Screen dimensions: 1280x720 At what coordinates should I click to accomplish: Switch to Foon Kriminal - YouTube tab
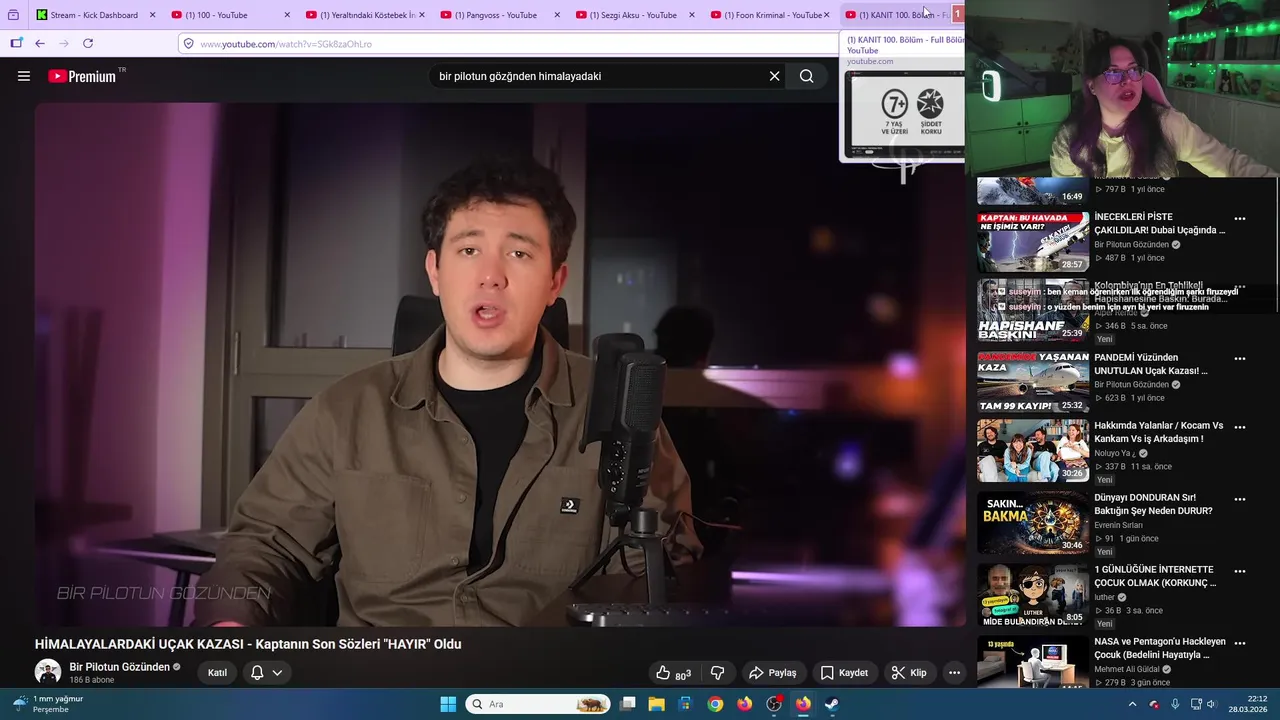tap(770, 15)
